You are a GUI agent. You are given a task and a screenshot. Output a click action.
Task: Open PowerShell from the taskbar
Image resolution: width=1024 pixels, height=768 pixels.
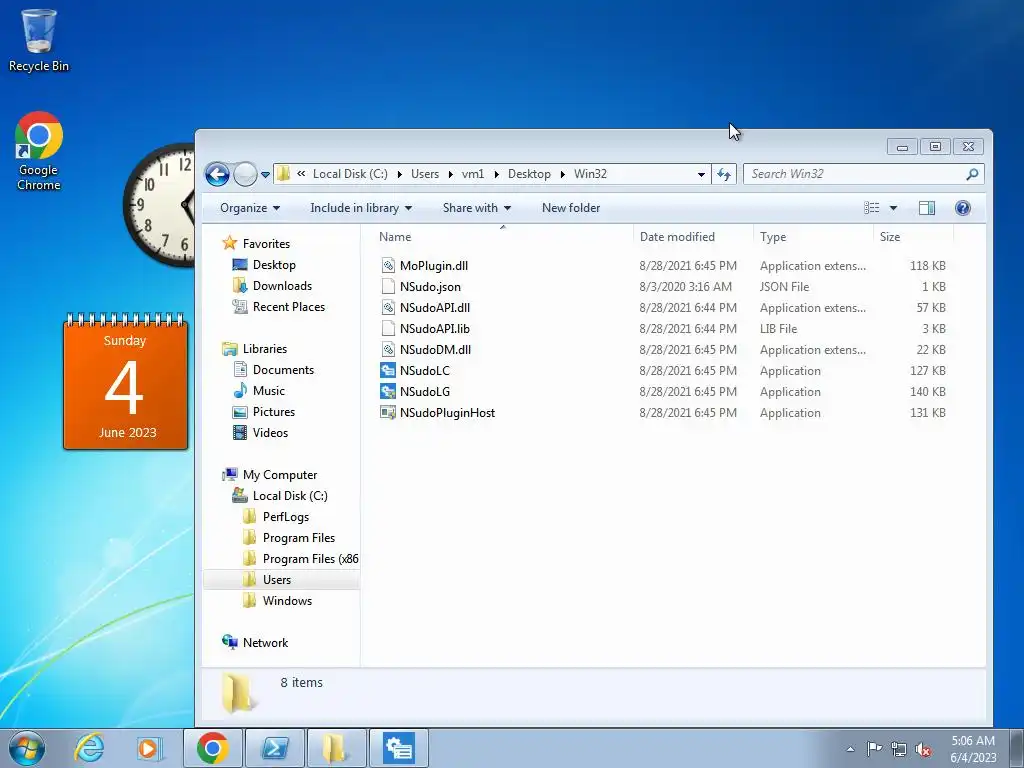point(274,748)
